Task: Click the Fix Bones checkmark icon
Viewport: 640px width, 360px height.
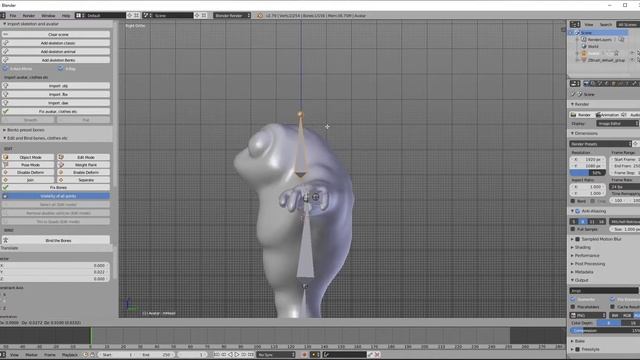Action: (6, 187)
